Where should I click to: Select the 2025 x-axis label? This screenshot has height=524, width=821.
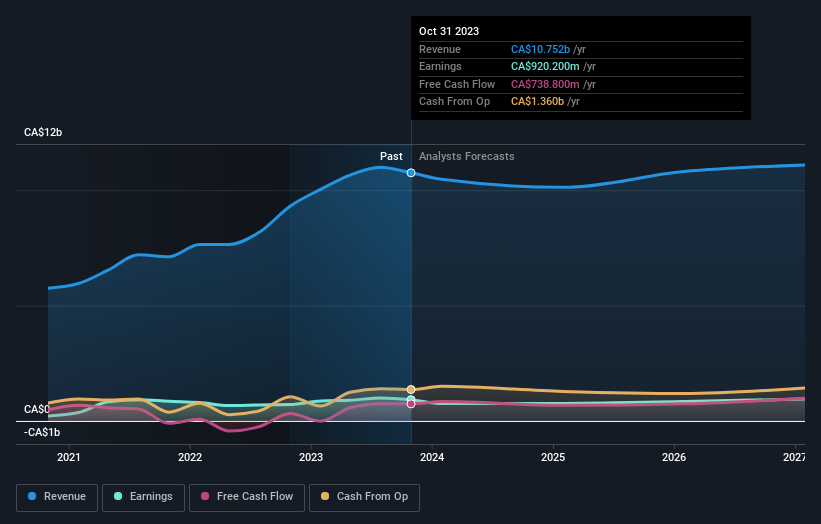tap(553, 457)
